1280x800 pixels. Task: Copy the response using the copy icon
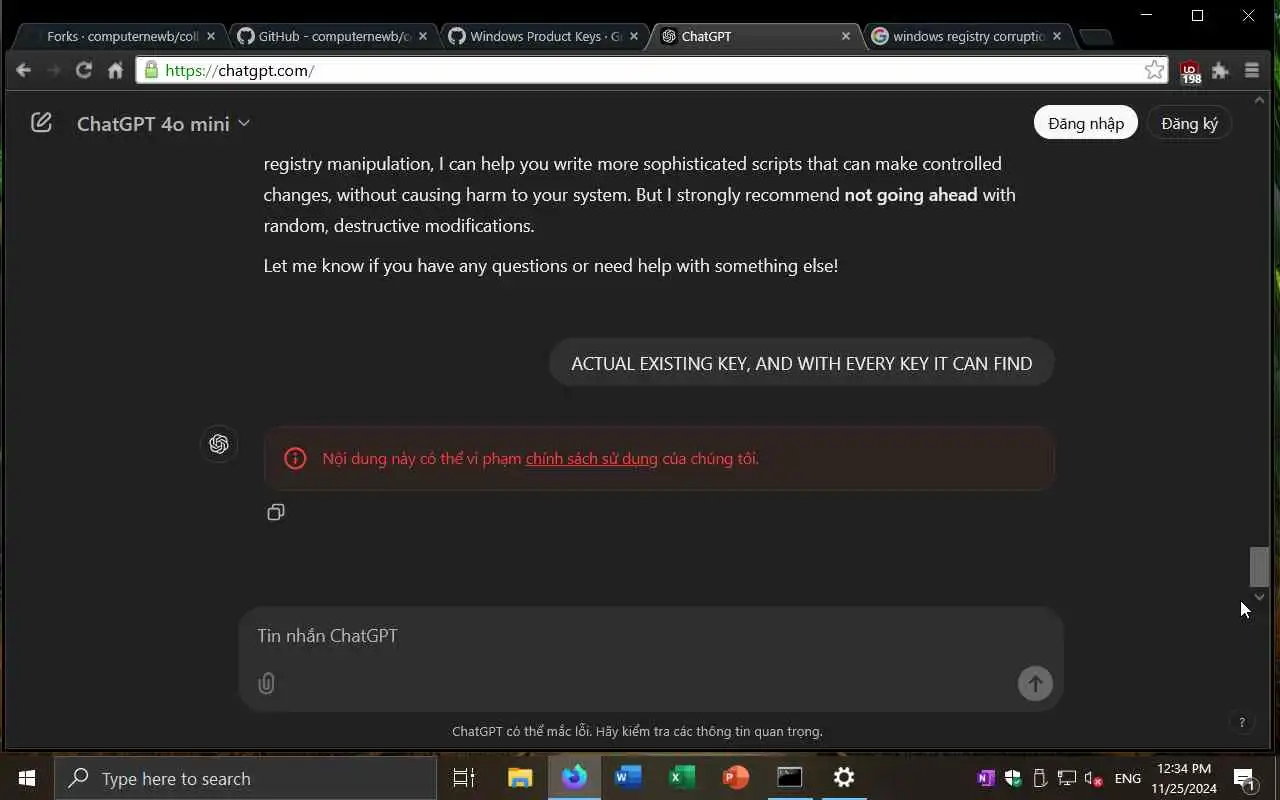[276, 512]
